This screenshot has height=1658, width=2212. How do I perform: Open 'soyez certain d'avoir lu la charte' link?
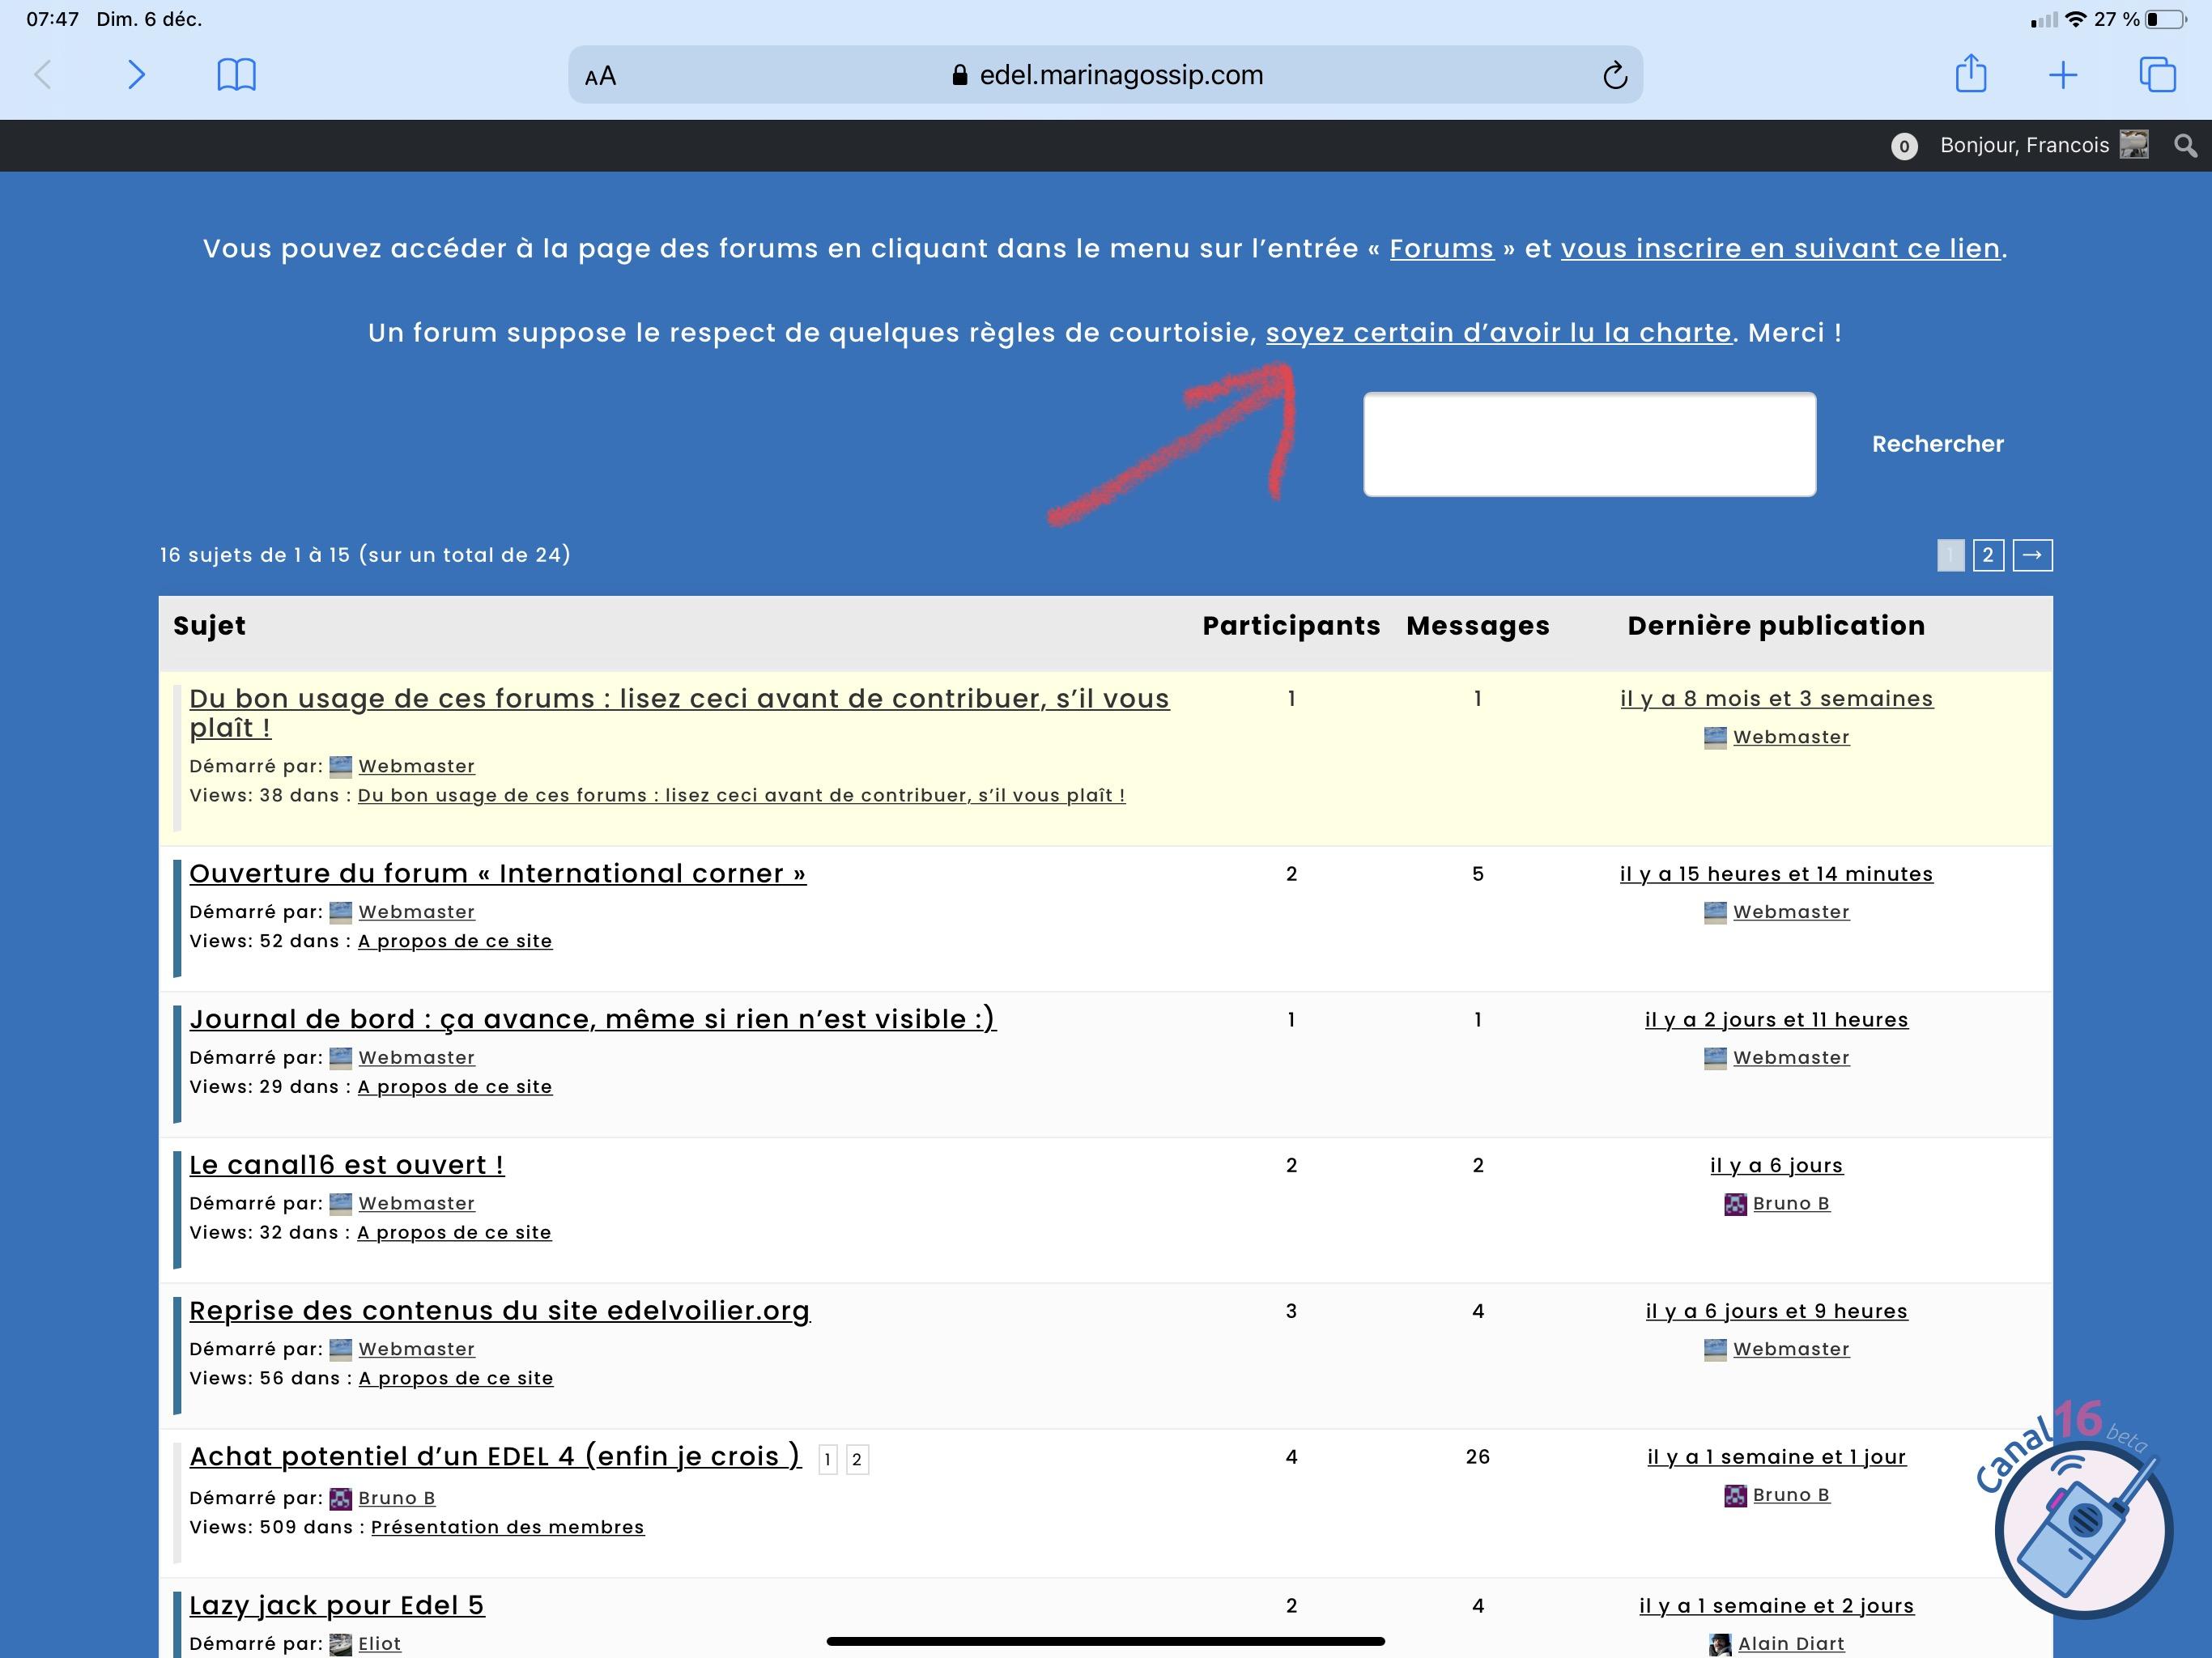coord(1498,333)
